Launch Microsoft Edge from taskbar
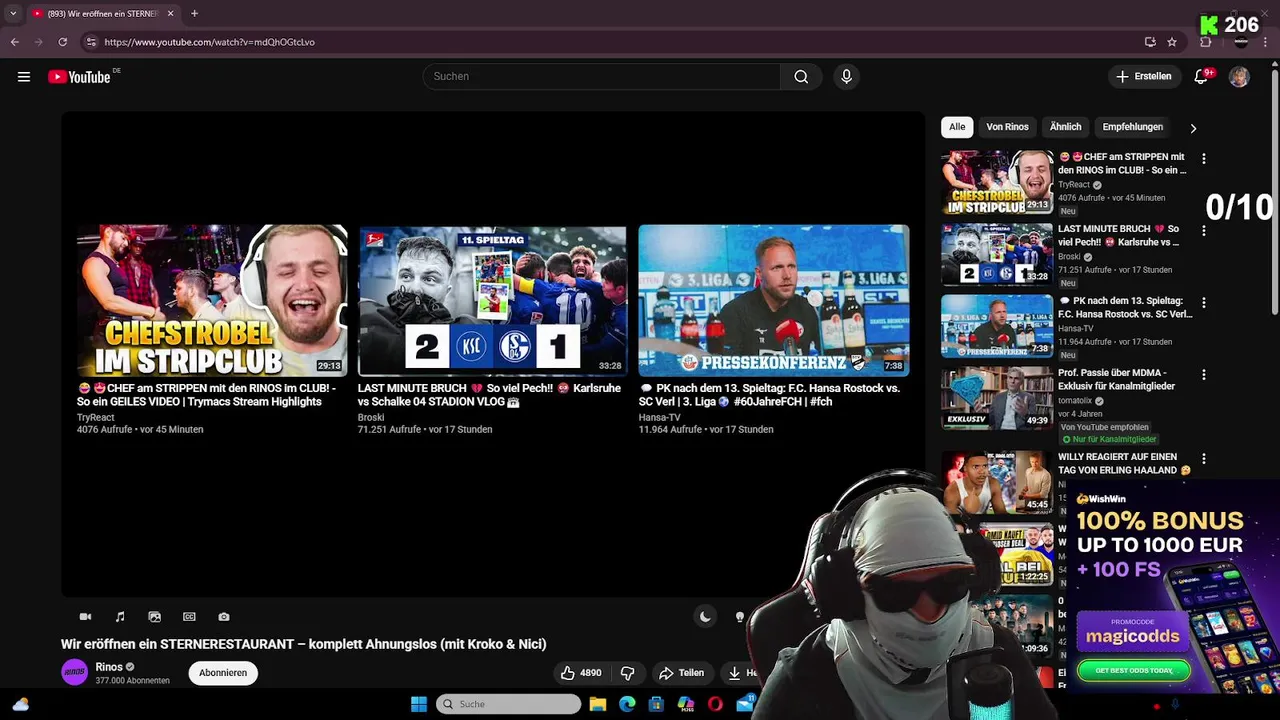 (627, 704)
